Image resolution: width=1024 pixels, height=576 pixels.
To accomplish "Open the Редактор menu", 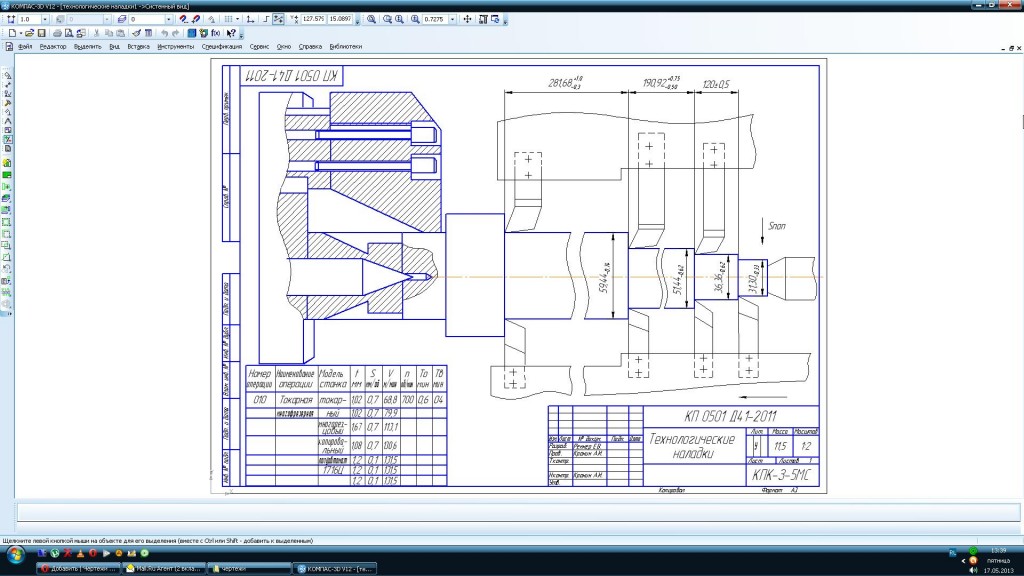I will pyautogui.click(x=53, y=47).
